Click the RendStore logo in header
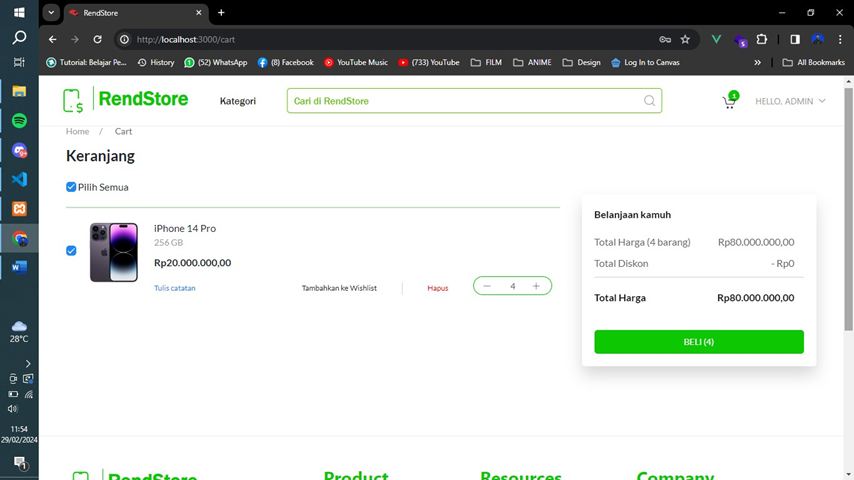 [x=125, y=100]
